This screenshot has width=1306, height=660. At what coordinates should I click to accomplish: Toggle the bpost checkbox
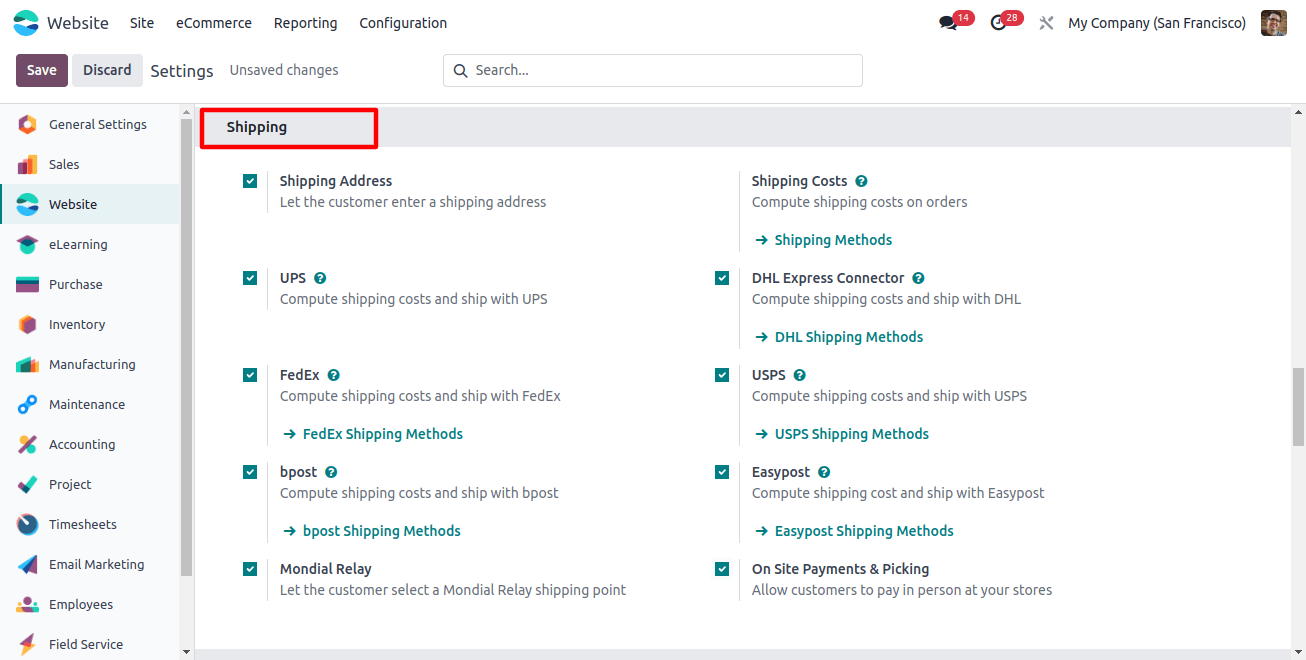click(250, 472)
